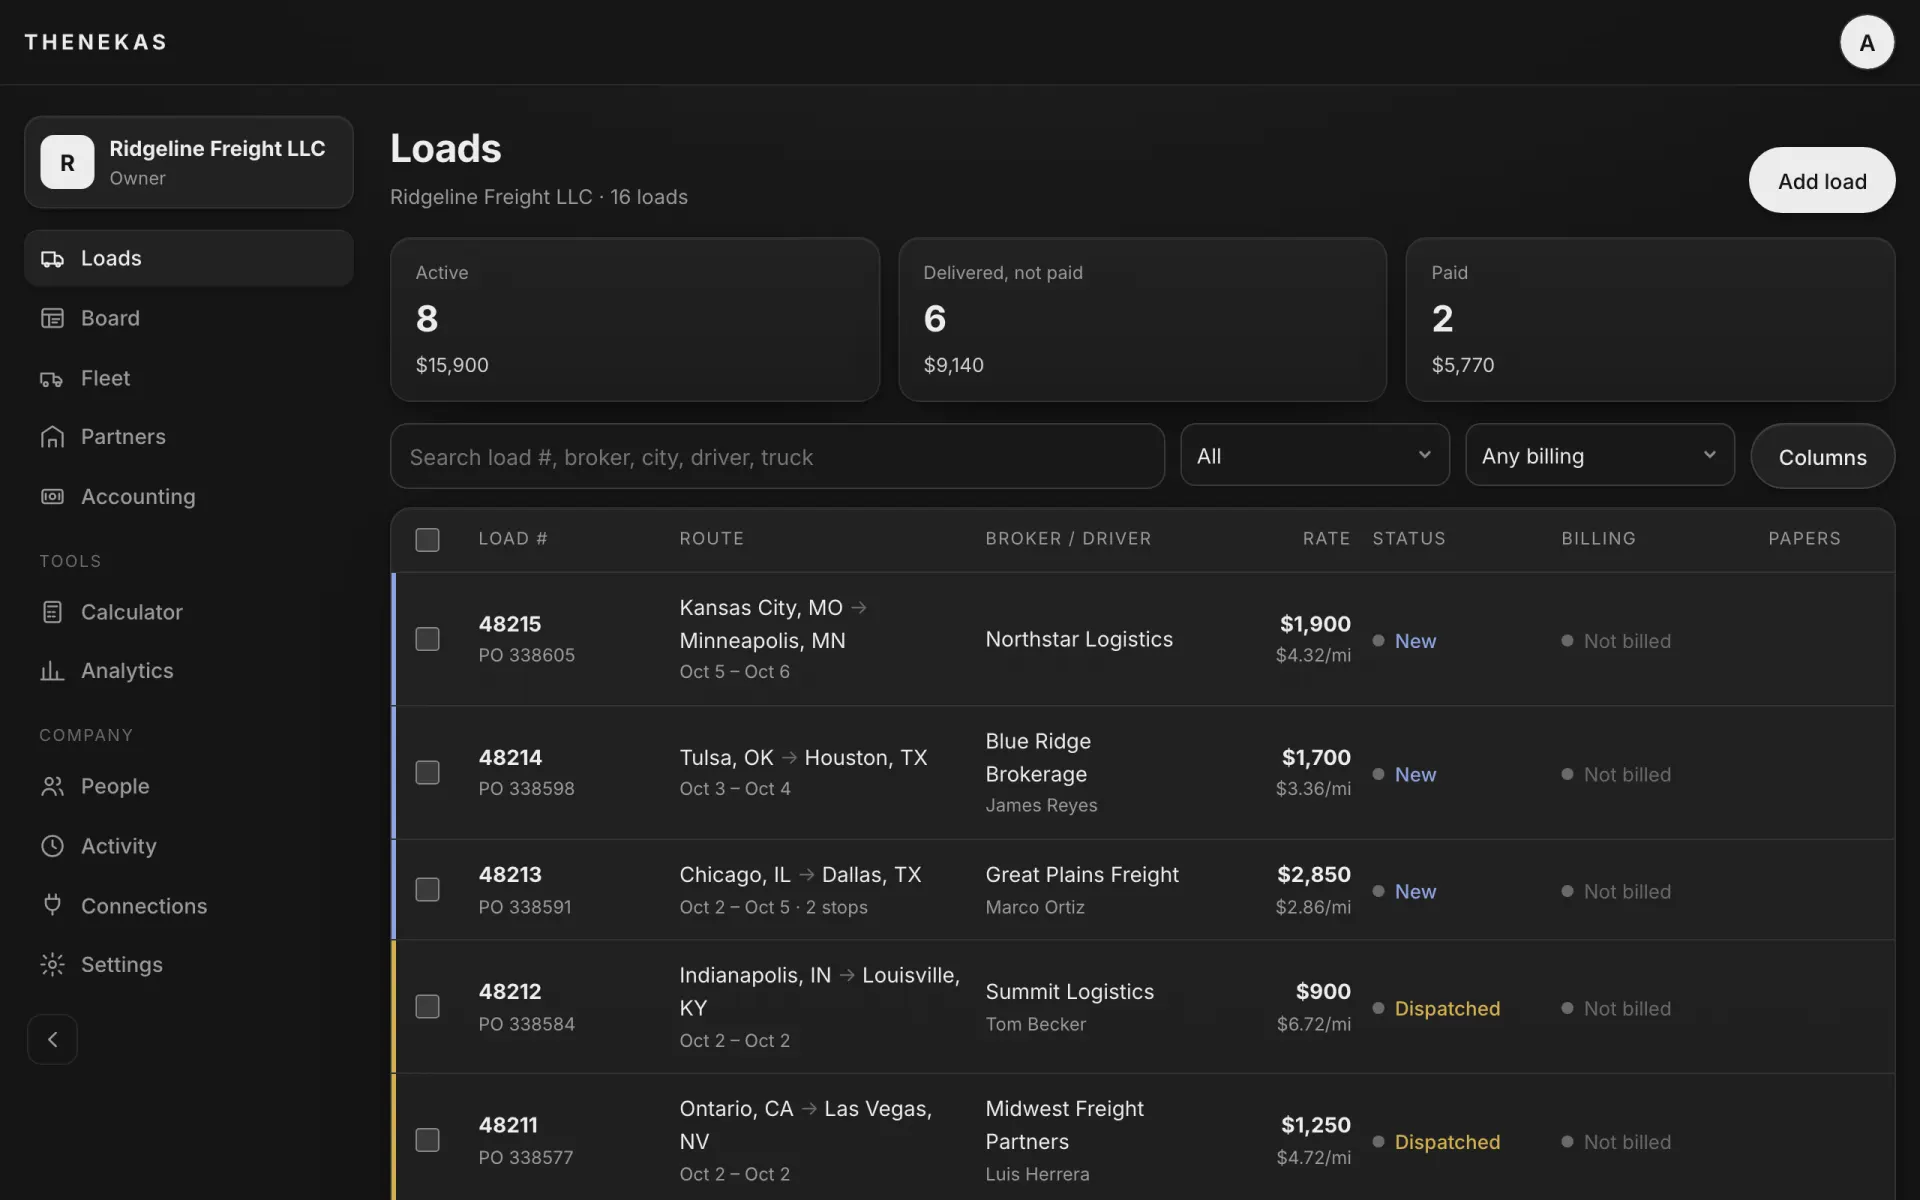Click the People icon under Company
The height and width of the screenshot is (1200, 1920).
(52, 787)
